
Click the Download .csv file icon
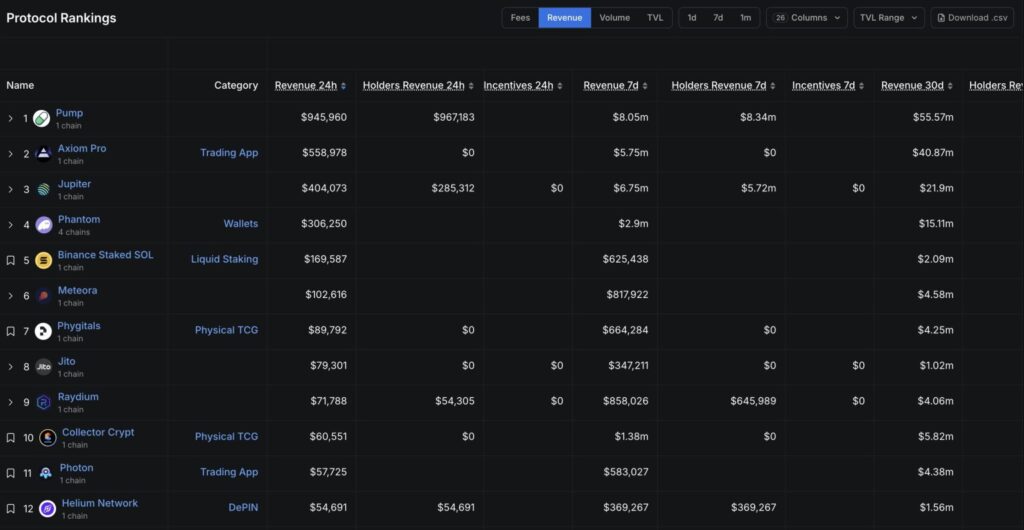point(942,18)
